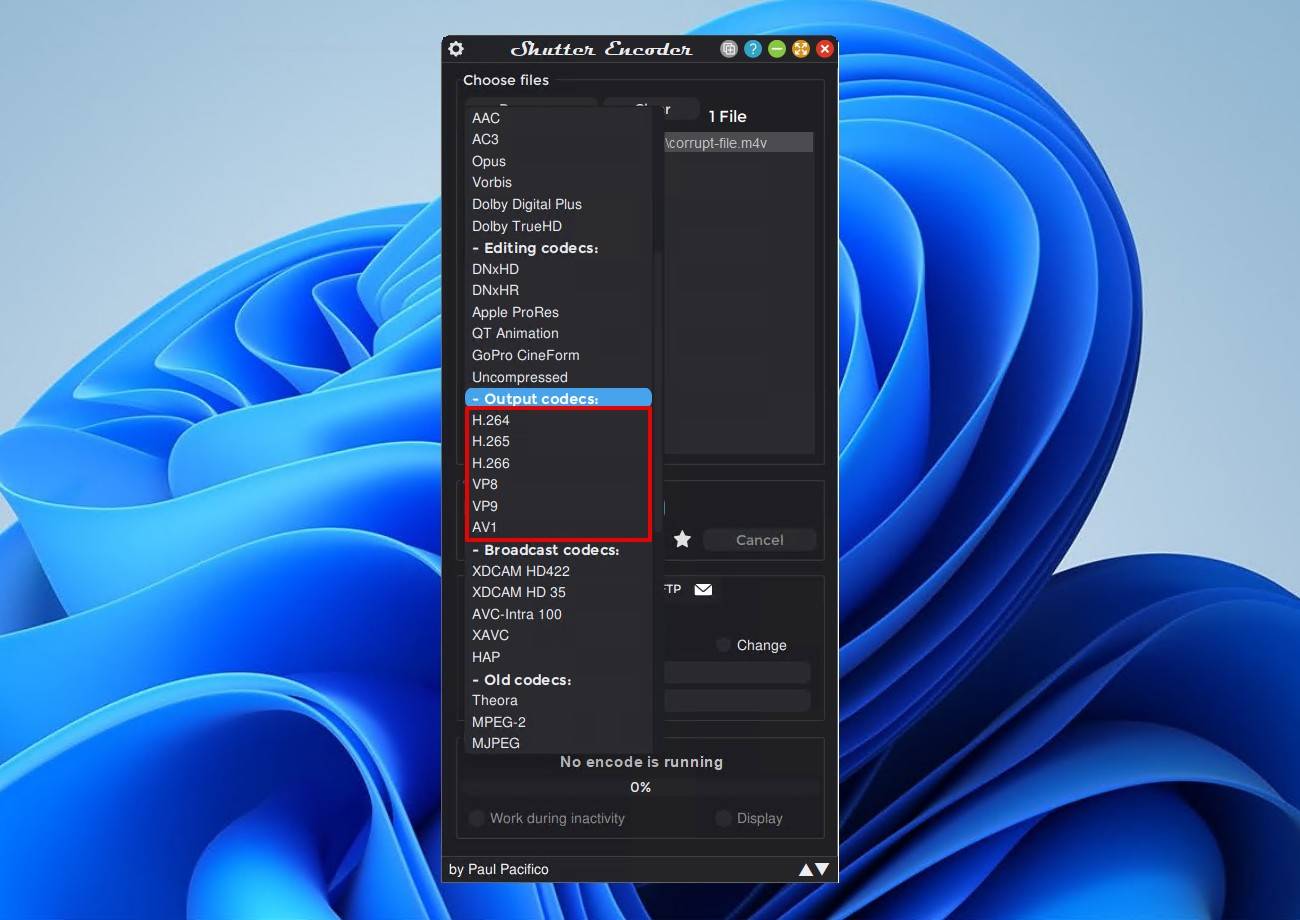1300x920 pixels.
Task: Click the first destination field below Change
Action: point(736,672)
